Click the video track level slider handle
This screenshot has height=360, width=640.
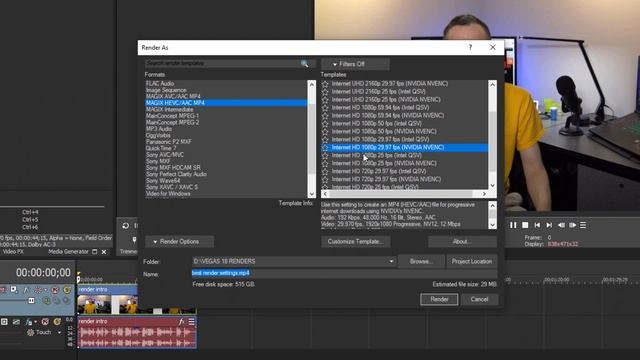pyautogui.click(x=31, y=301)
